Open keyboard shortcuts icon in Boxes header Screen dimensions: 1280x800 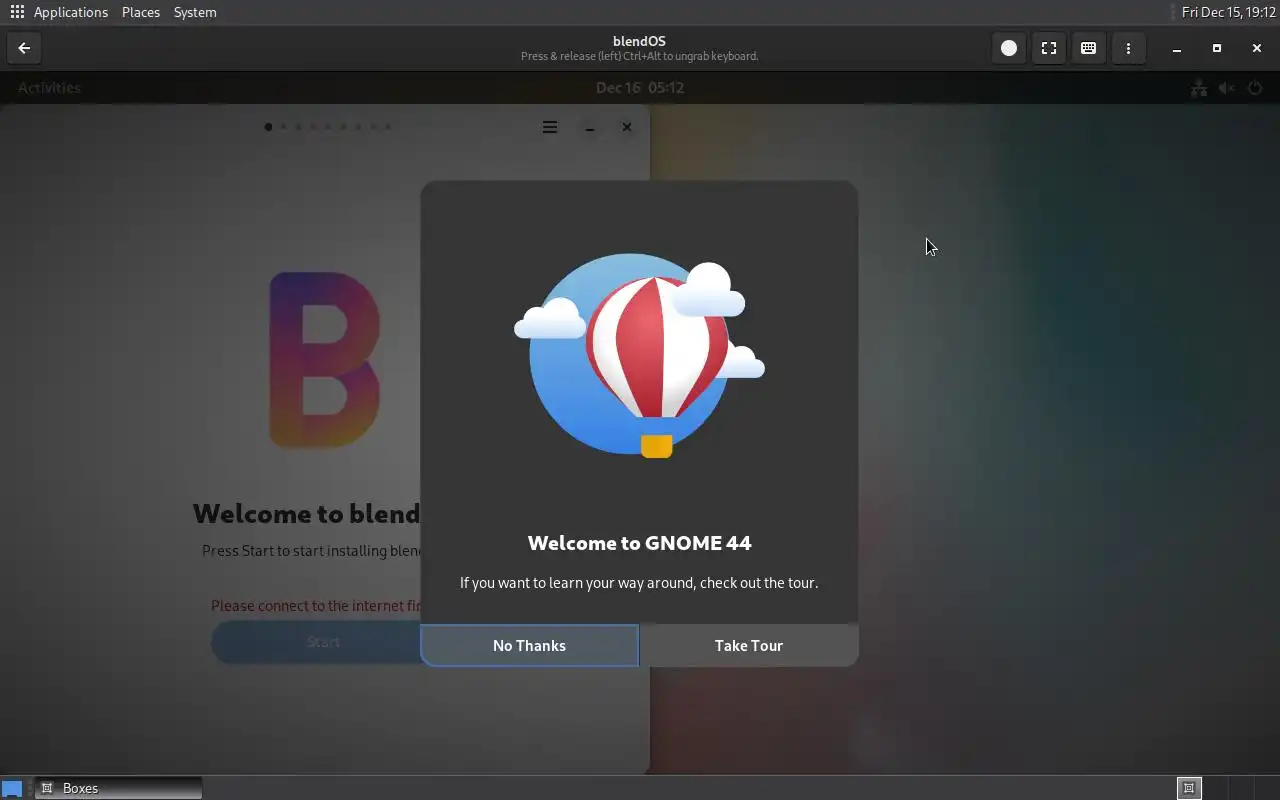[x=1088, y=48]
